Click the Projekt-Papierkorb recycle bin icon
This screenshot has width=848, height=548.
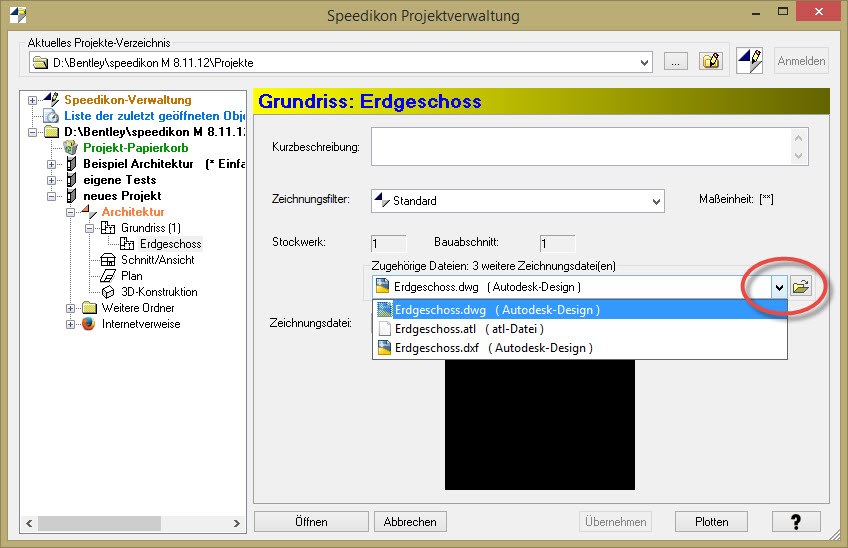coord(70,148)
